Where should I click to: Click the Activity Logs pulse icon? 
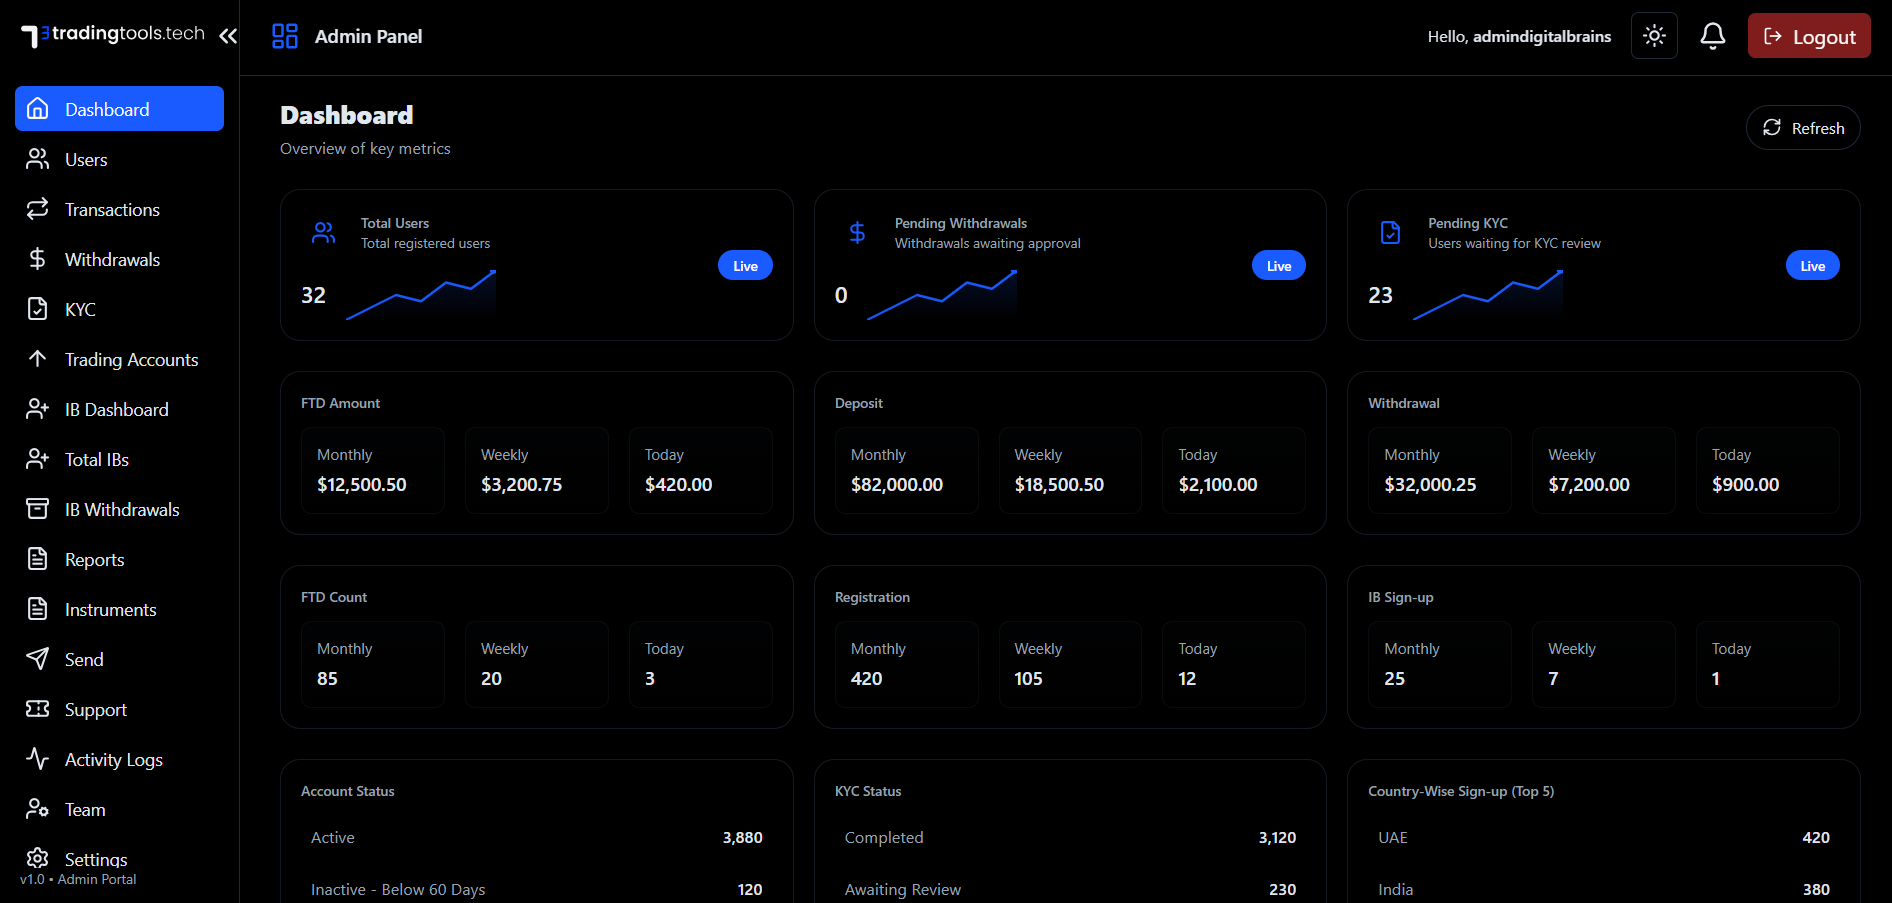(38, 759)
